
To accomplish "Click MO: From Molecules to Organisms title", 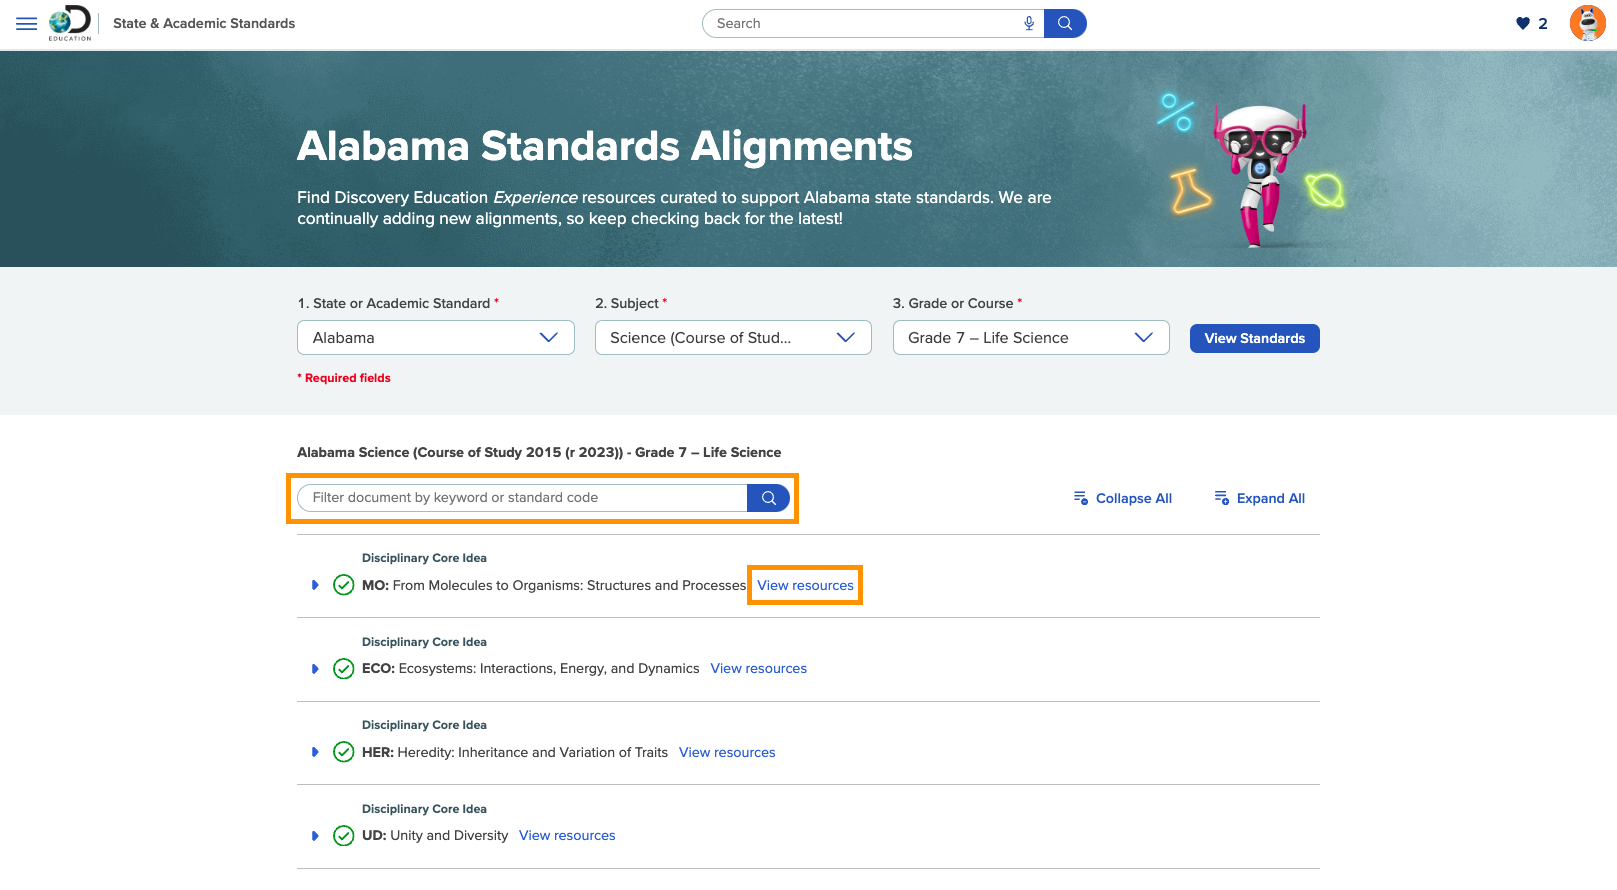I will click(554, 585).
